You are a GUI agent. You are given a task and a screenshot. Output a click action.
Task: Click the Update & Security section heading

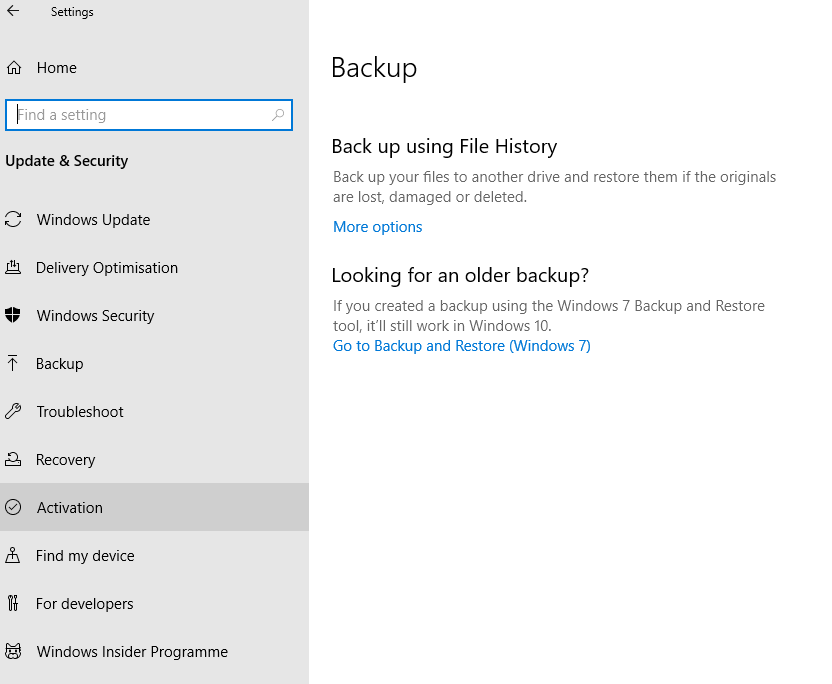pos(66,160)
